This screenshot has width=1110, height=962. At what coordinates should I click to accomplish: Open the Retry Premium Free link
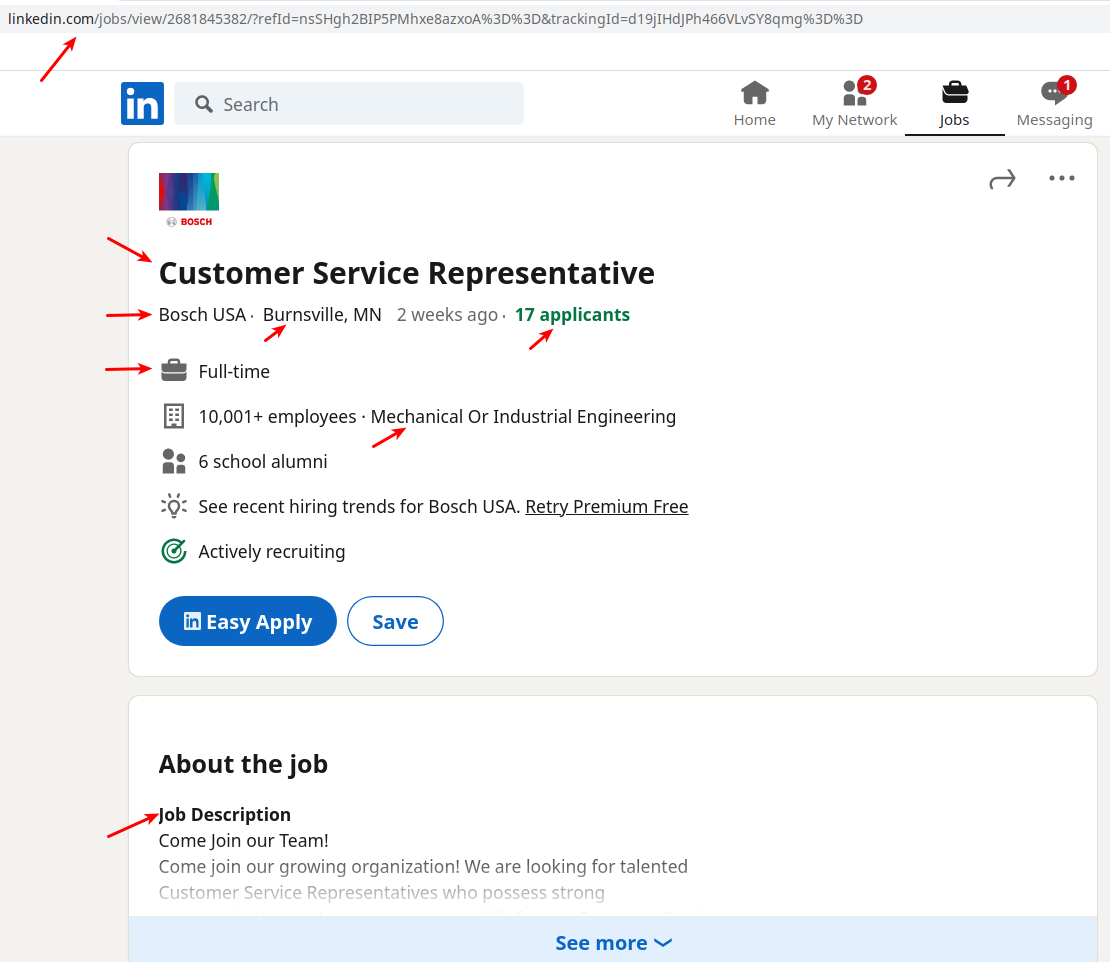(607, 507)
